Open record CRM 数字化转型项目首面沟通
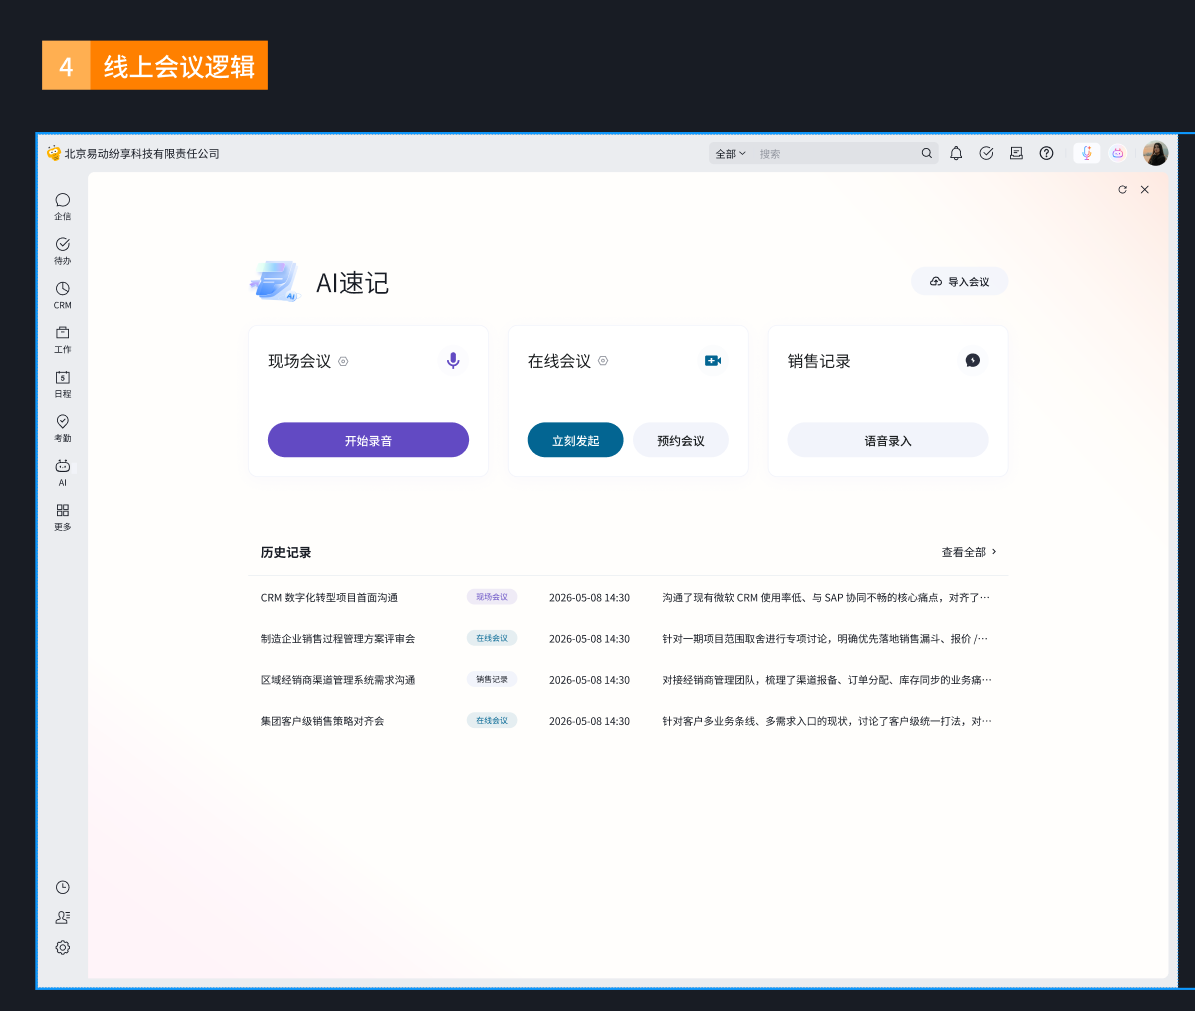The image size is (1195, 1011). pyautogui.click(x=329, y=597)
